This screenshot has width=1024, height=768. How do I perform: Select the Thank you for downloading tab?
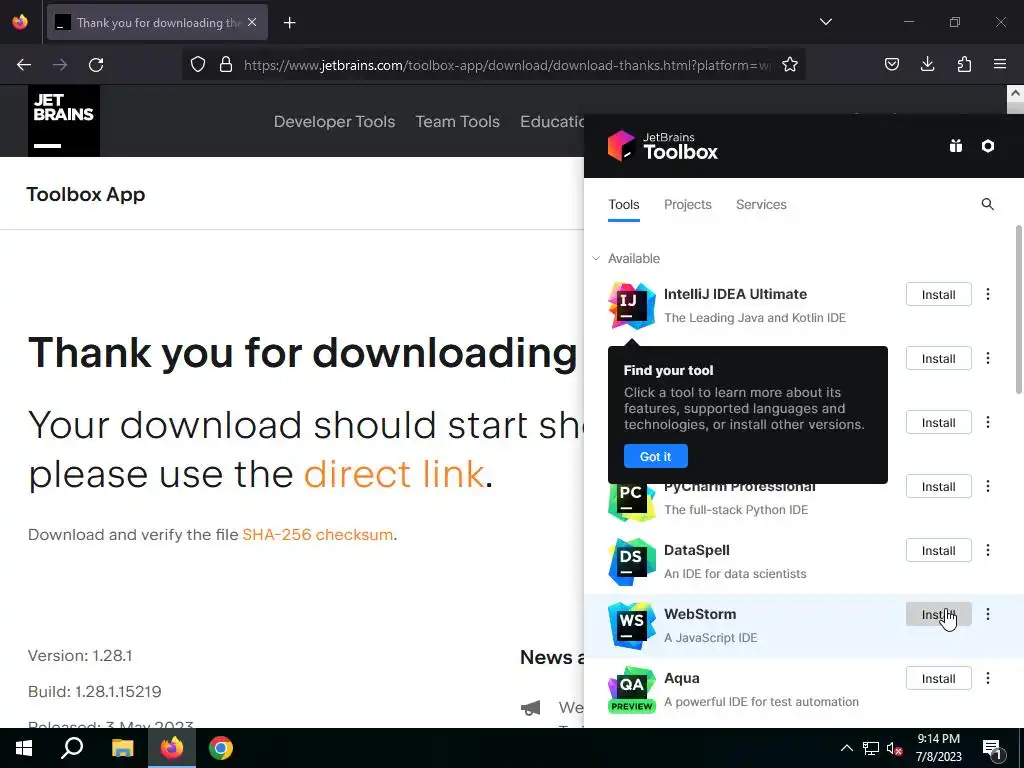coord(157,23)
